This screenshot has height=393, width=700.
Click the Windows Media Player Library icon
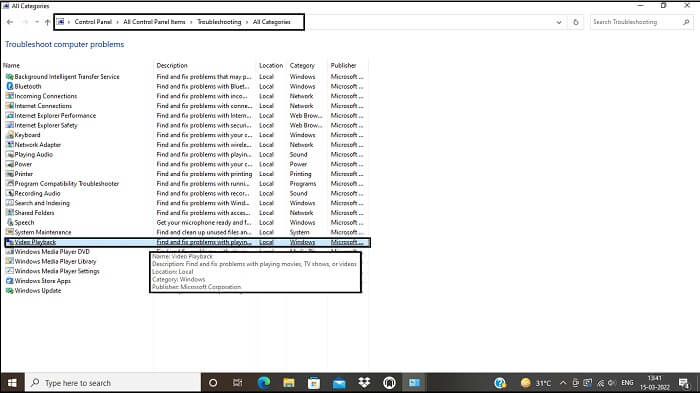coord(9,261)
